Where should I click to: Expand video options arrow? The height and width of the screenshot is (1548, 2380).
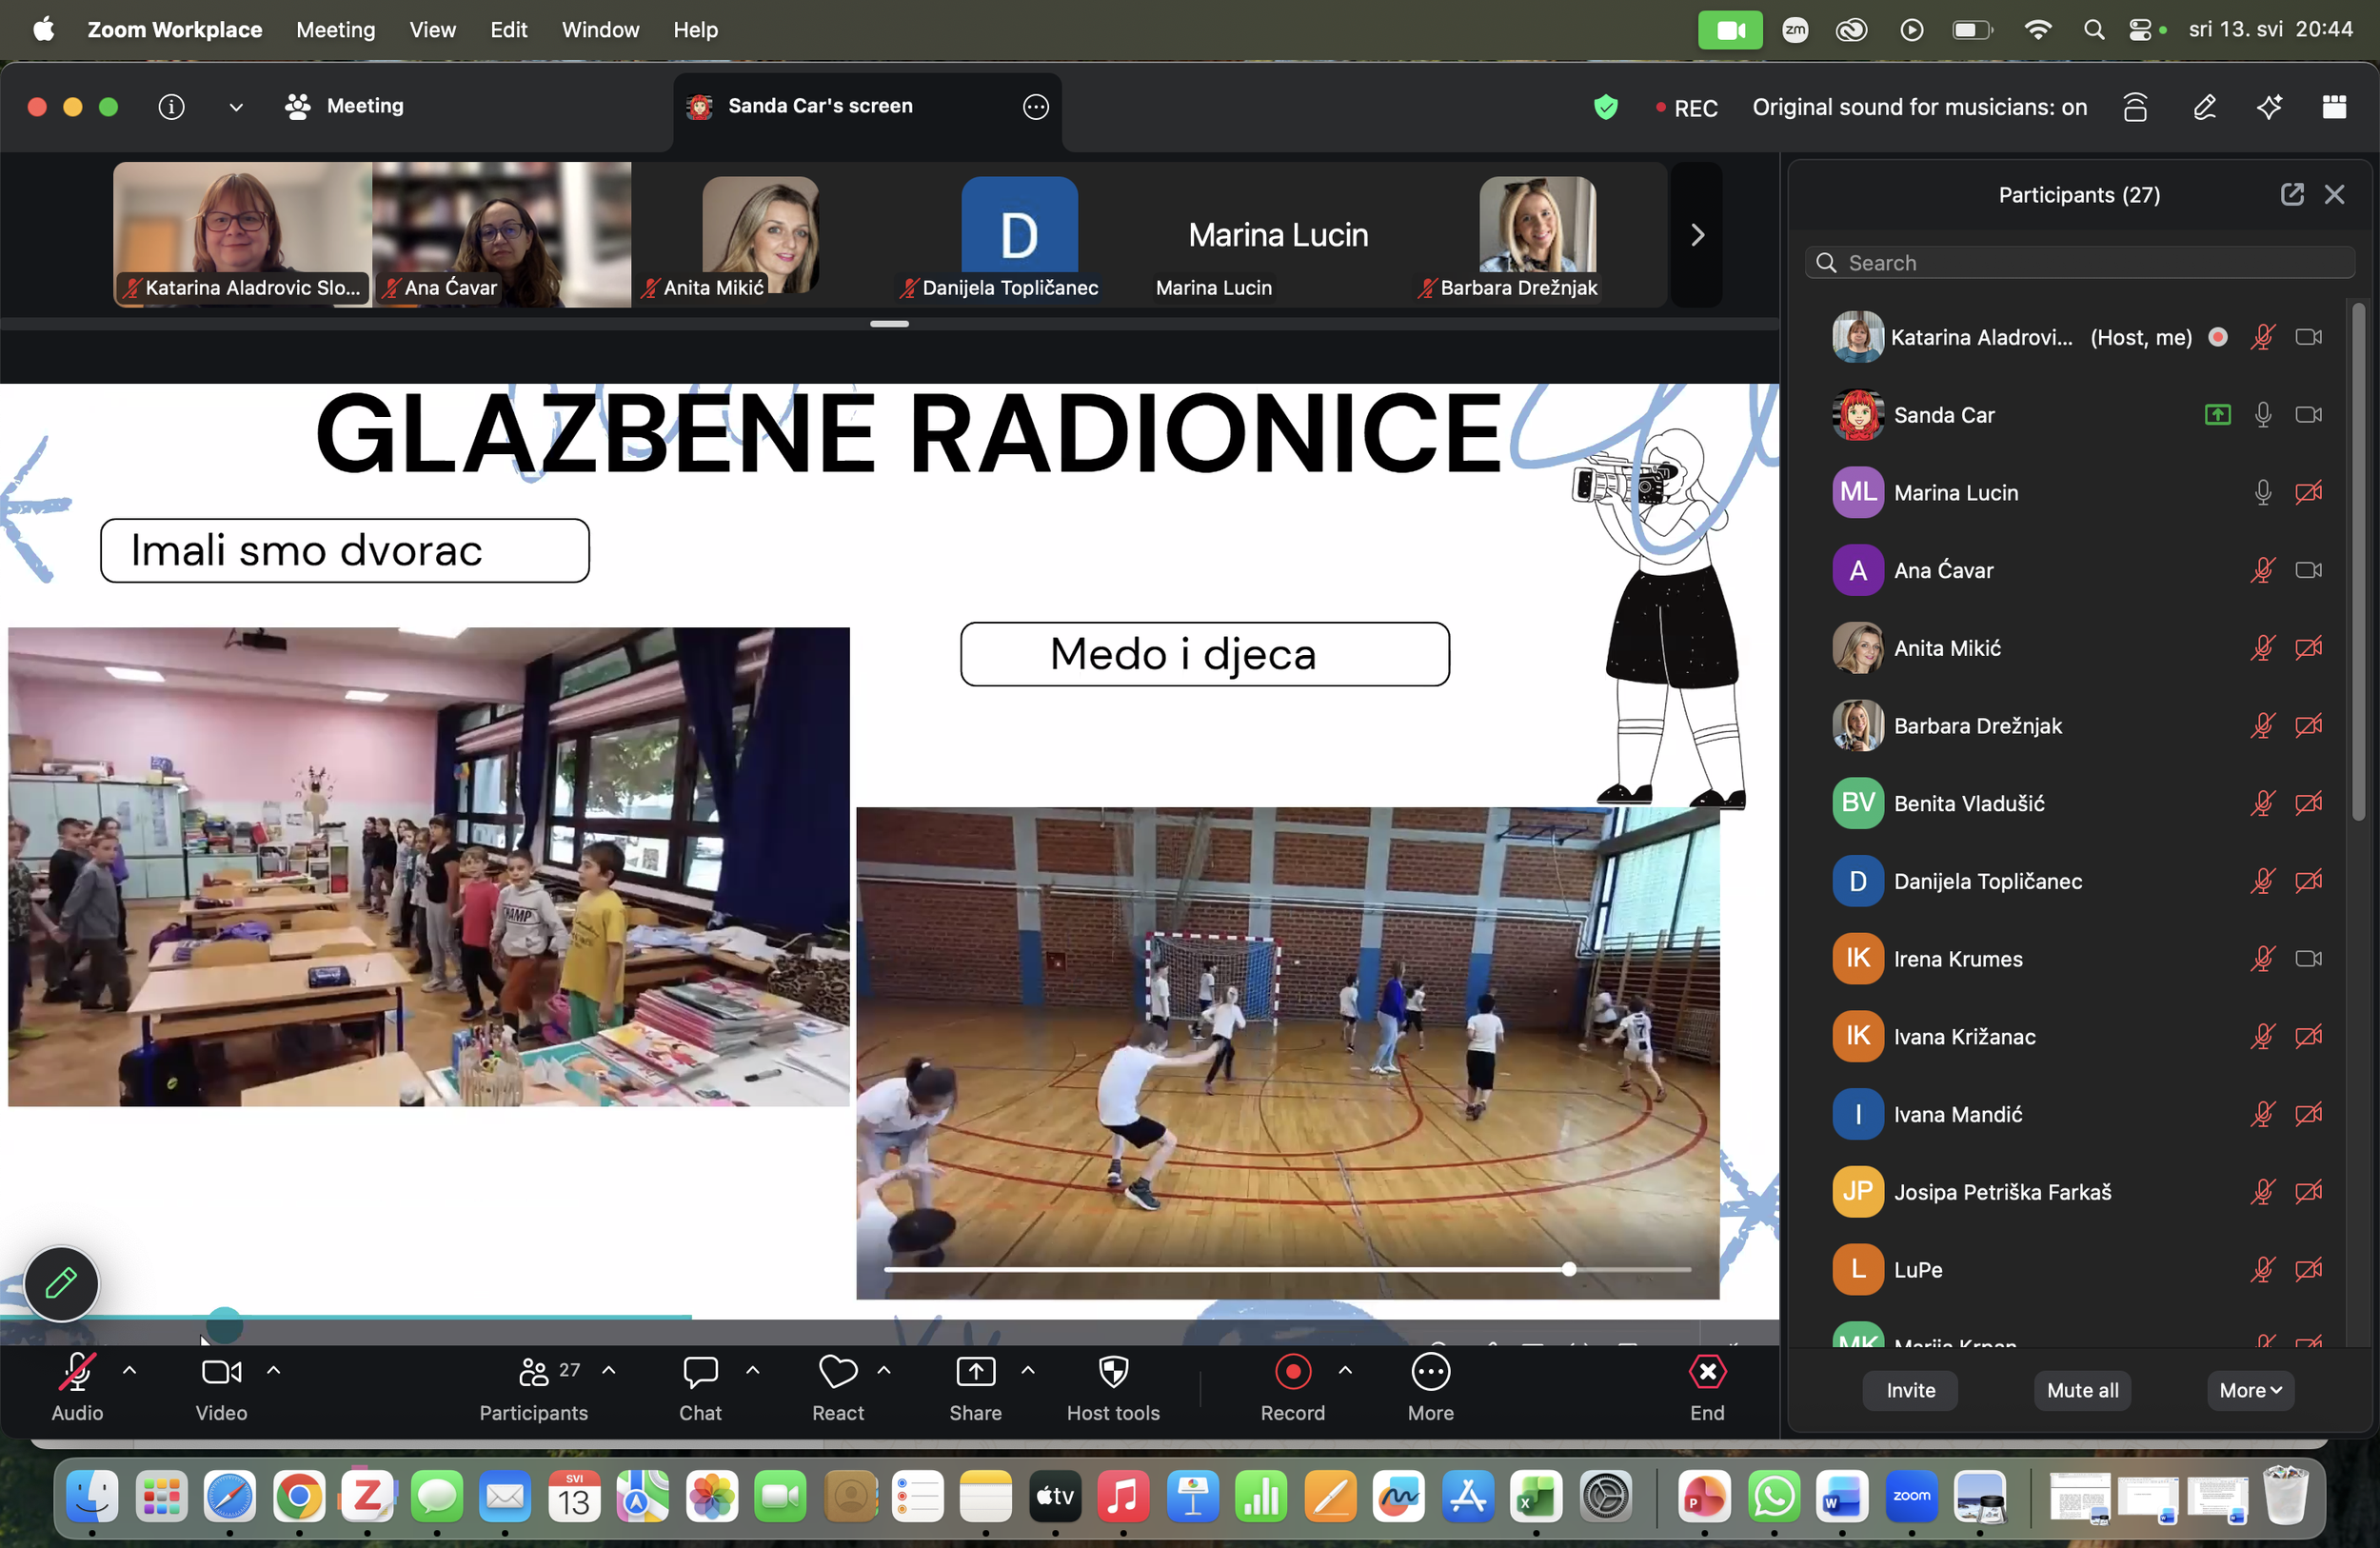click(x=273, y=1371)
